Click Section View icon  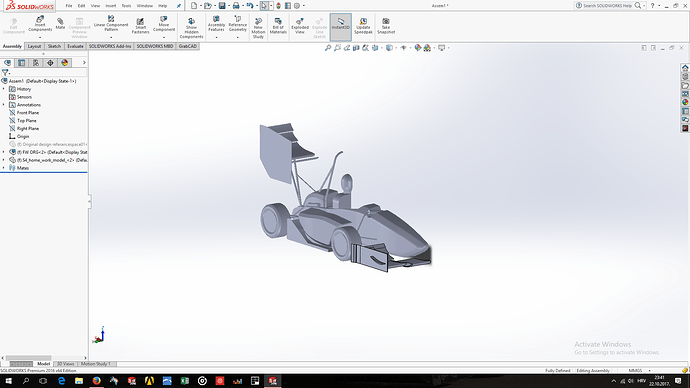pos(356,48)
